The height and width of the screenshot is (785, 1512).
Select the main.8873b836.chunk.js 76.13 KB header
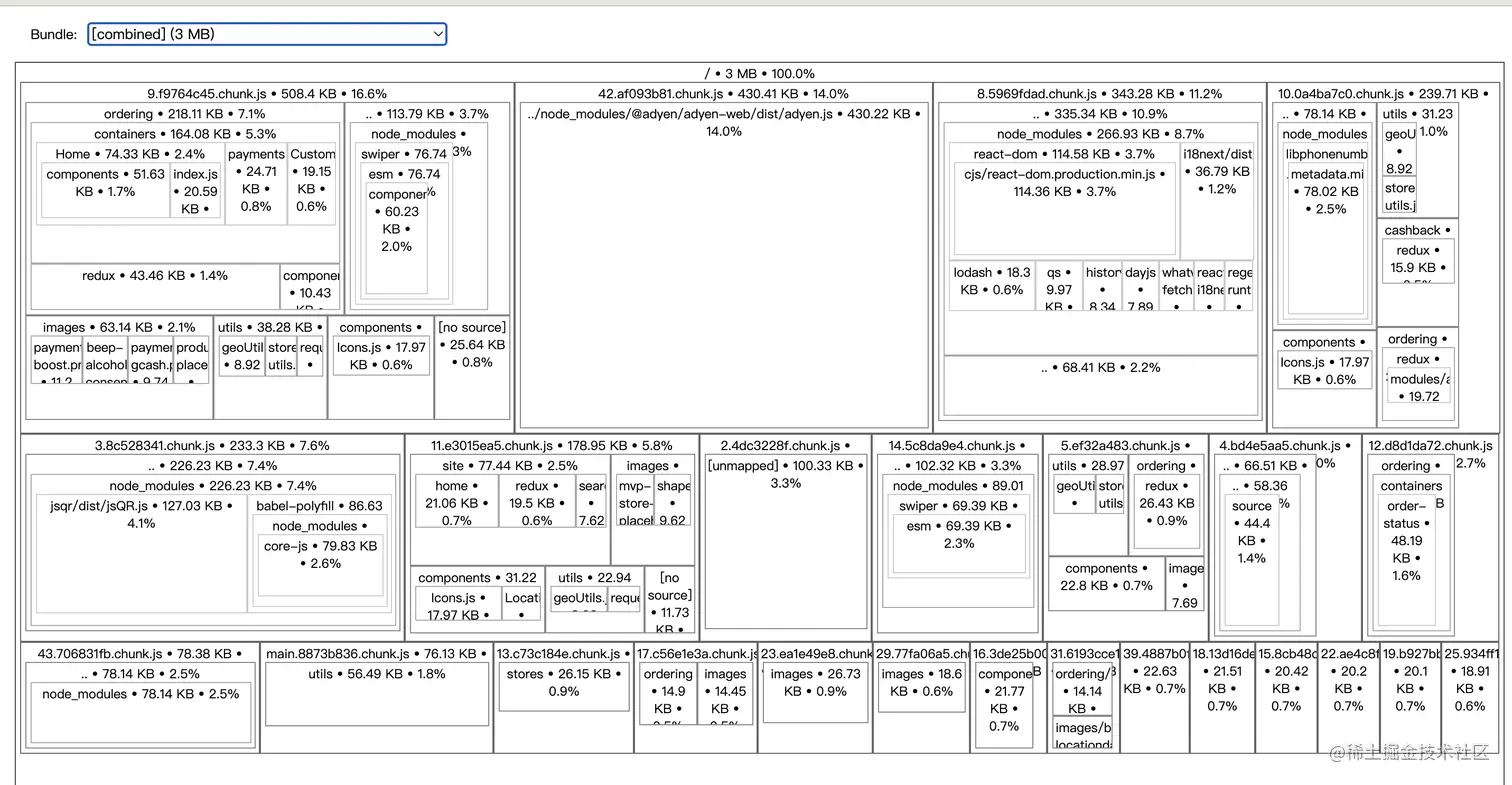pyautogui.click(x=377, y=653)
